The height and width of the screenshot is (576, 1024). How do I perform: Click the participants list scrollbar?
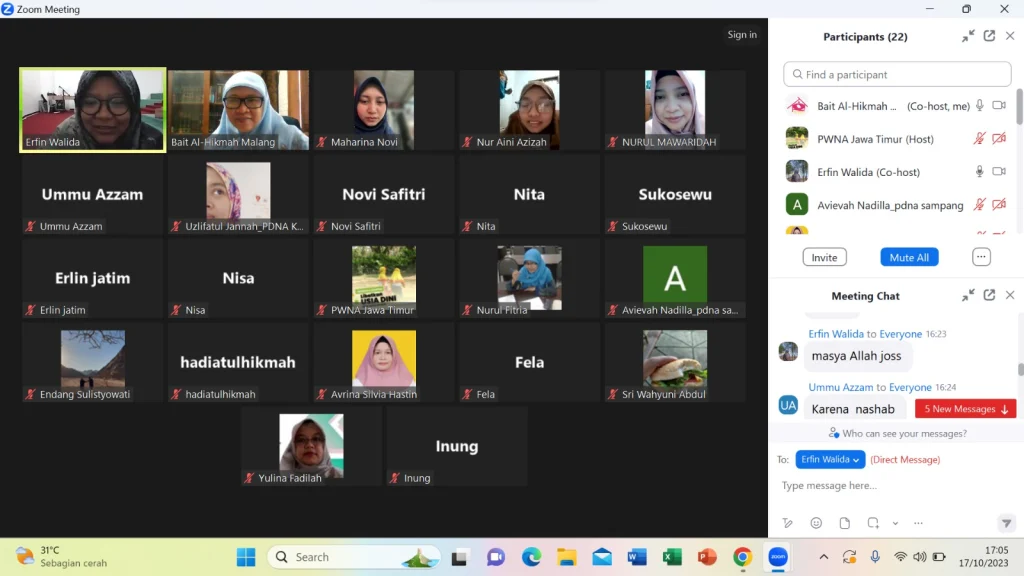1019,108
